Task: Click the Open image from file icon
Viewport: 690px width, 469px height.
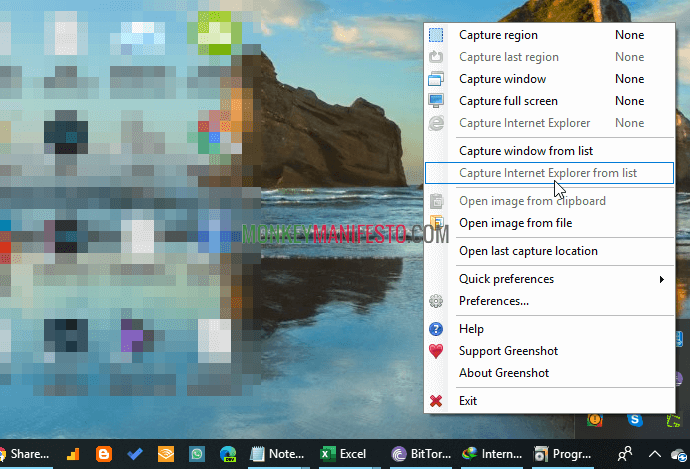Action: [436, 222]
